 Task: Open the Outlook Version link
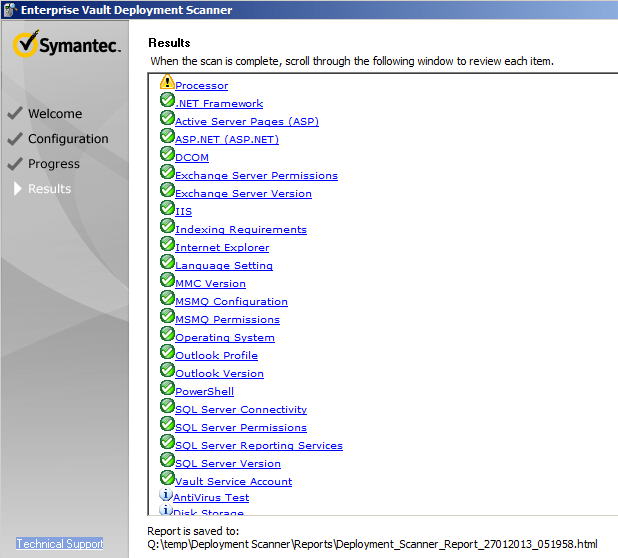(219, 374)
